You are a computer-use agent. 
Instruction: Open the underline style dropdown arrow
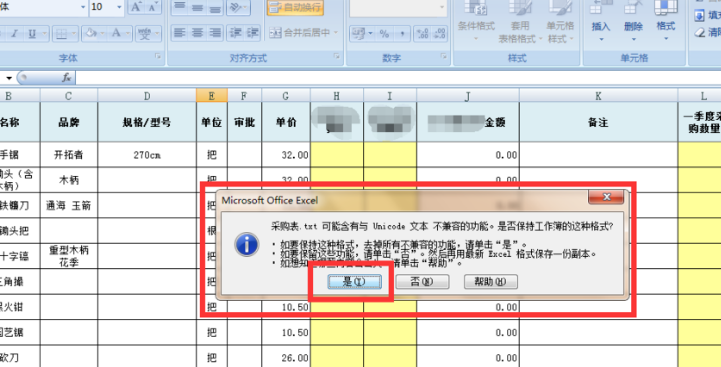click(x=45, y=33)
